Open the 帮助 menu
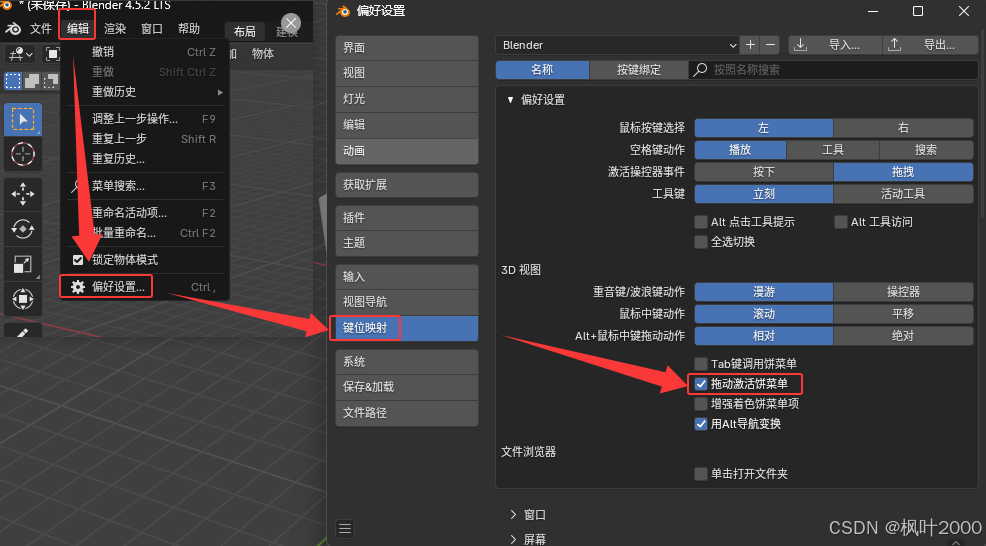Viewport: 986px width, 546px height. tap(189, 28)
